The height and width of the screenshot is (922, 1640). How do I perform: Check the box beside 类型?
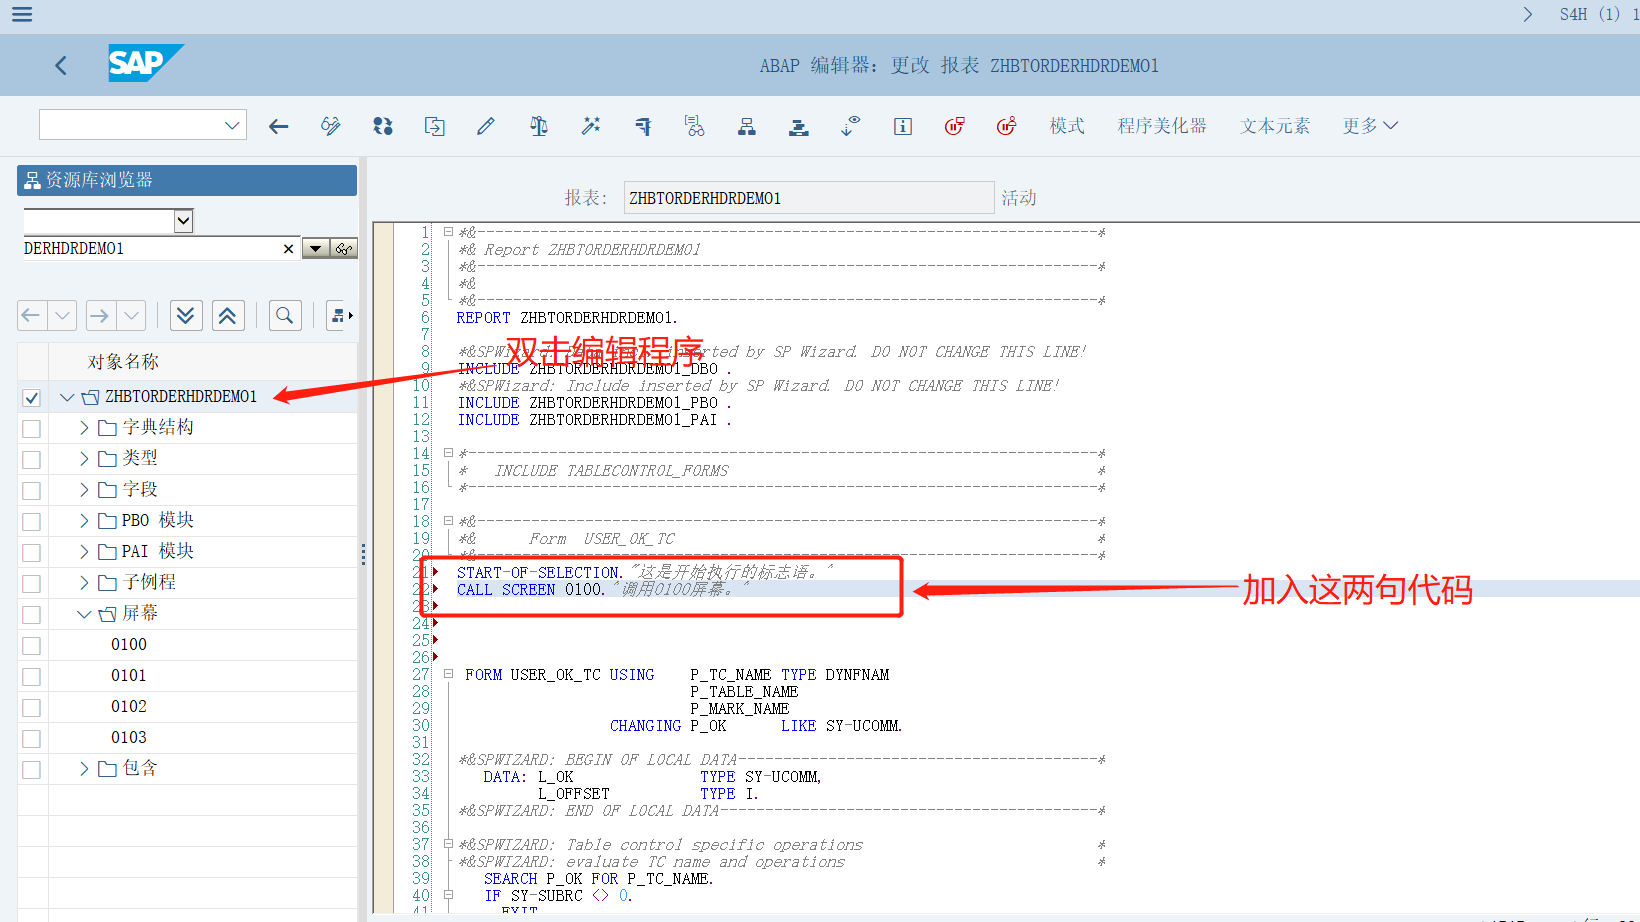pyautogui.click(x=32, y=460)
